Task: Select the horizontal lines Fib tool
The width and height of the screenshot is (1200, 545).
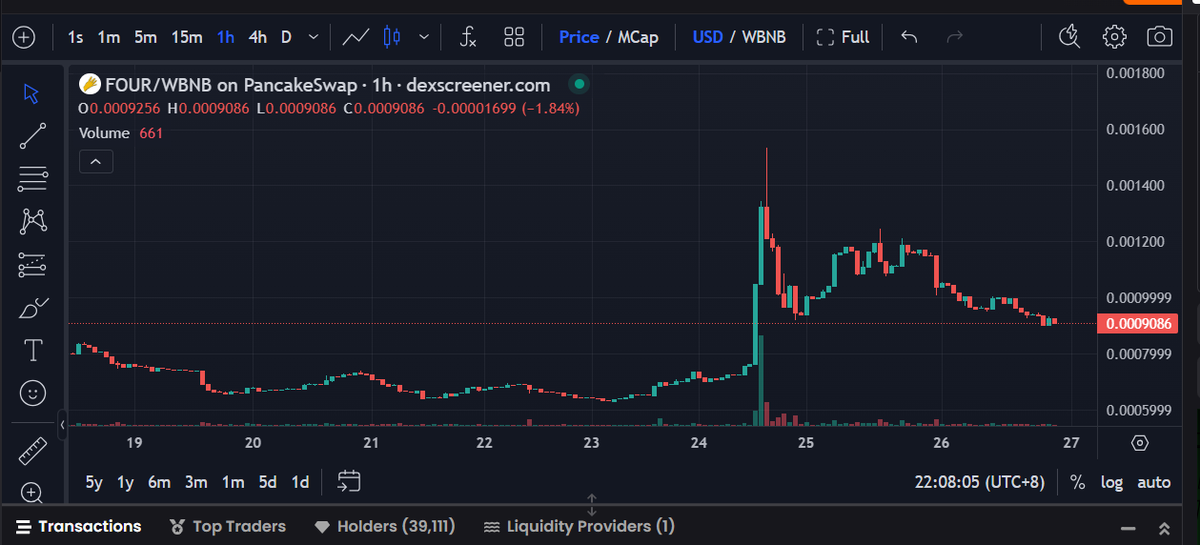Action: click(x=32, y=179)
